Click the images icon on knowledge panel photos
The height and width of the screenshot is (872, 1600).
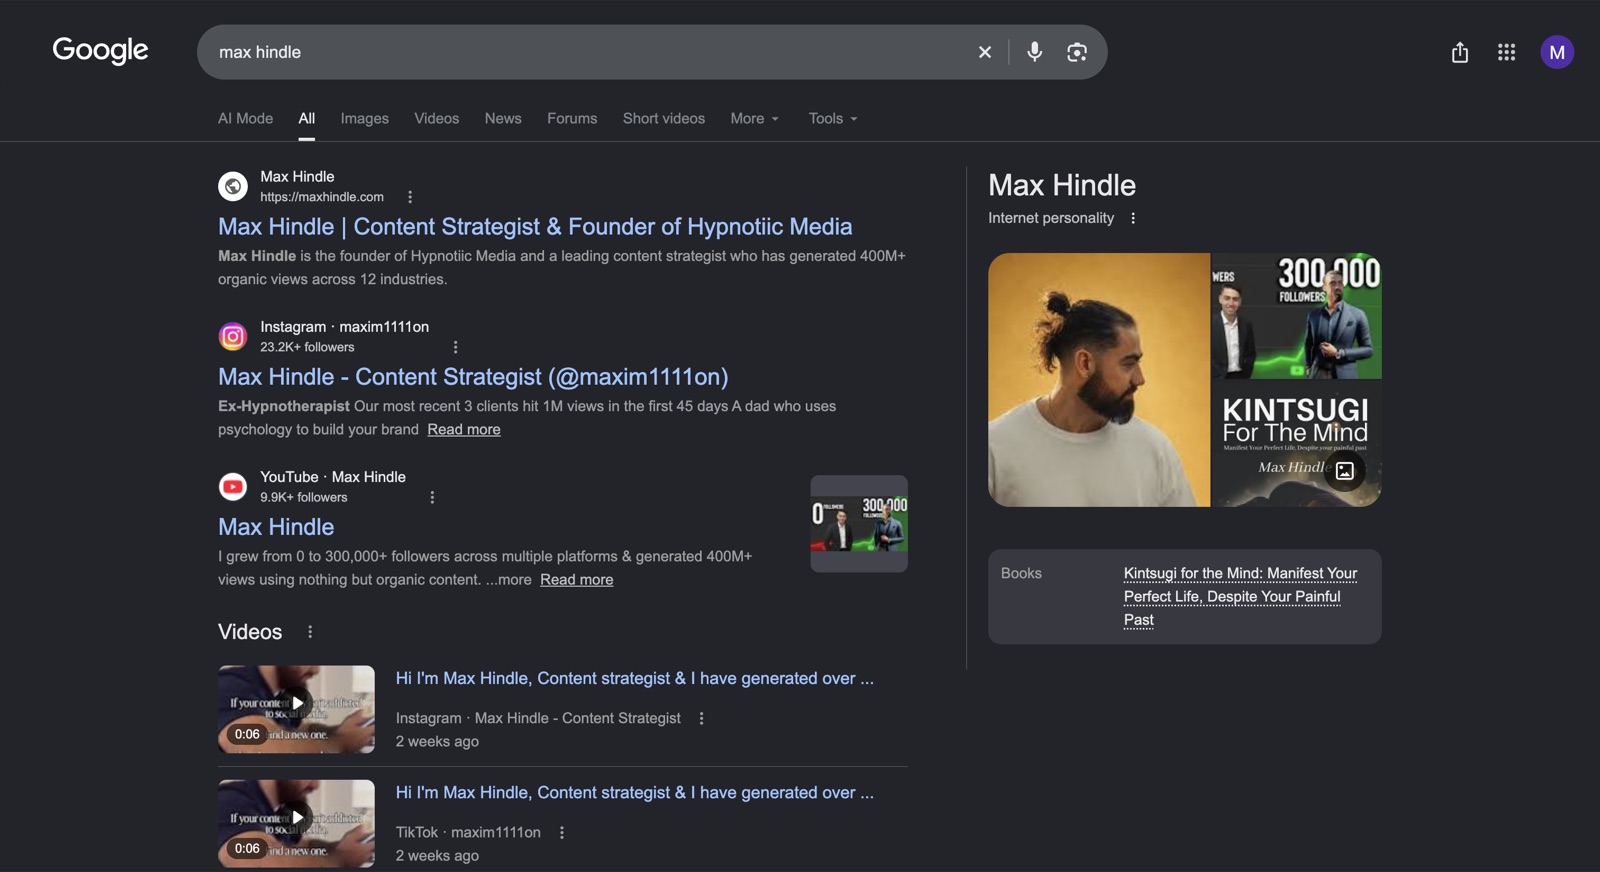click(x=1345, y=471)
